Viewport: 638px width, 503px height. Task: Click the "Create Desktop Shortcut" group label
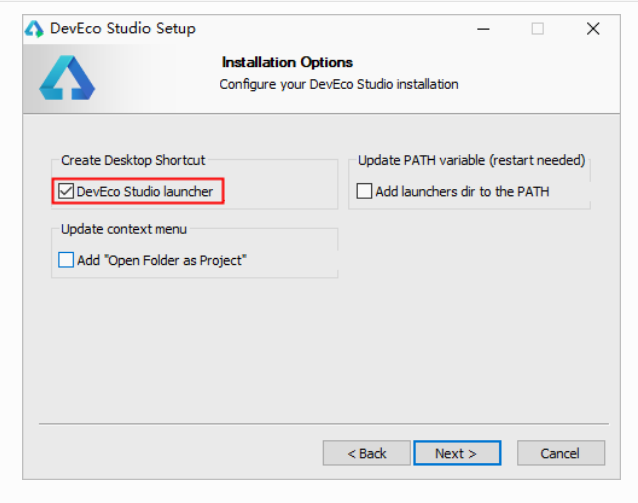click(x=133, y=160)
